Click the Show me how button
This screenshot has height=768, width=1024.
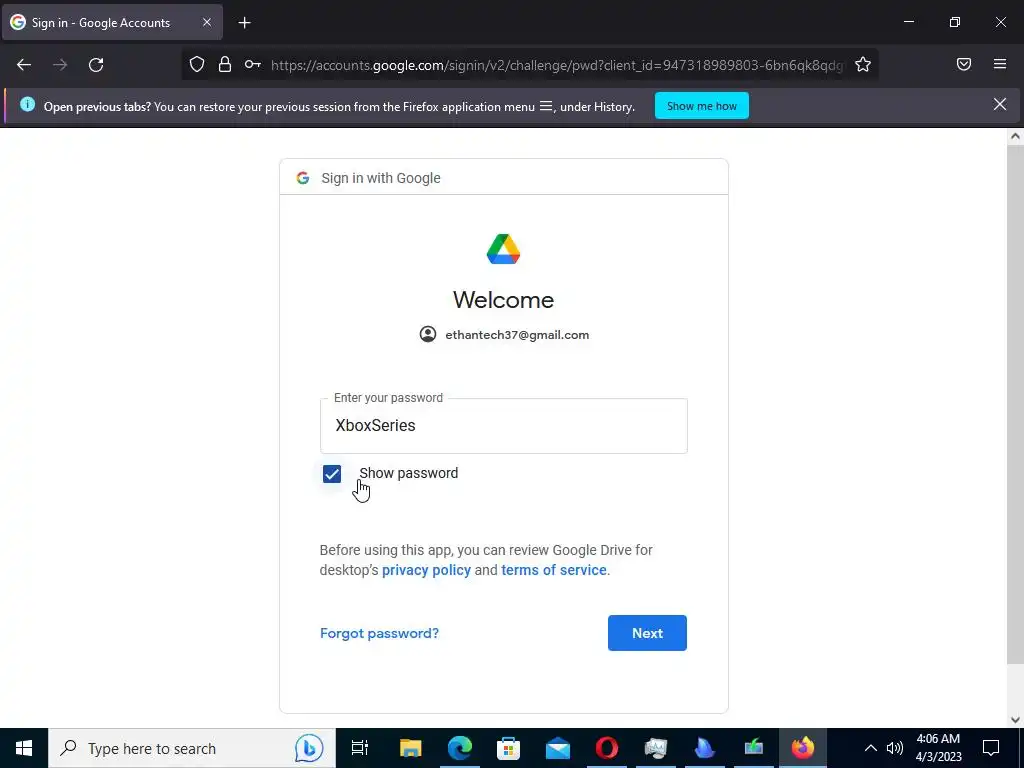click(x=701, y=106)
